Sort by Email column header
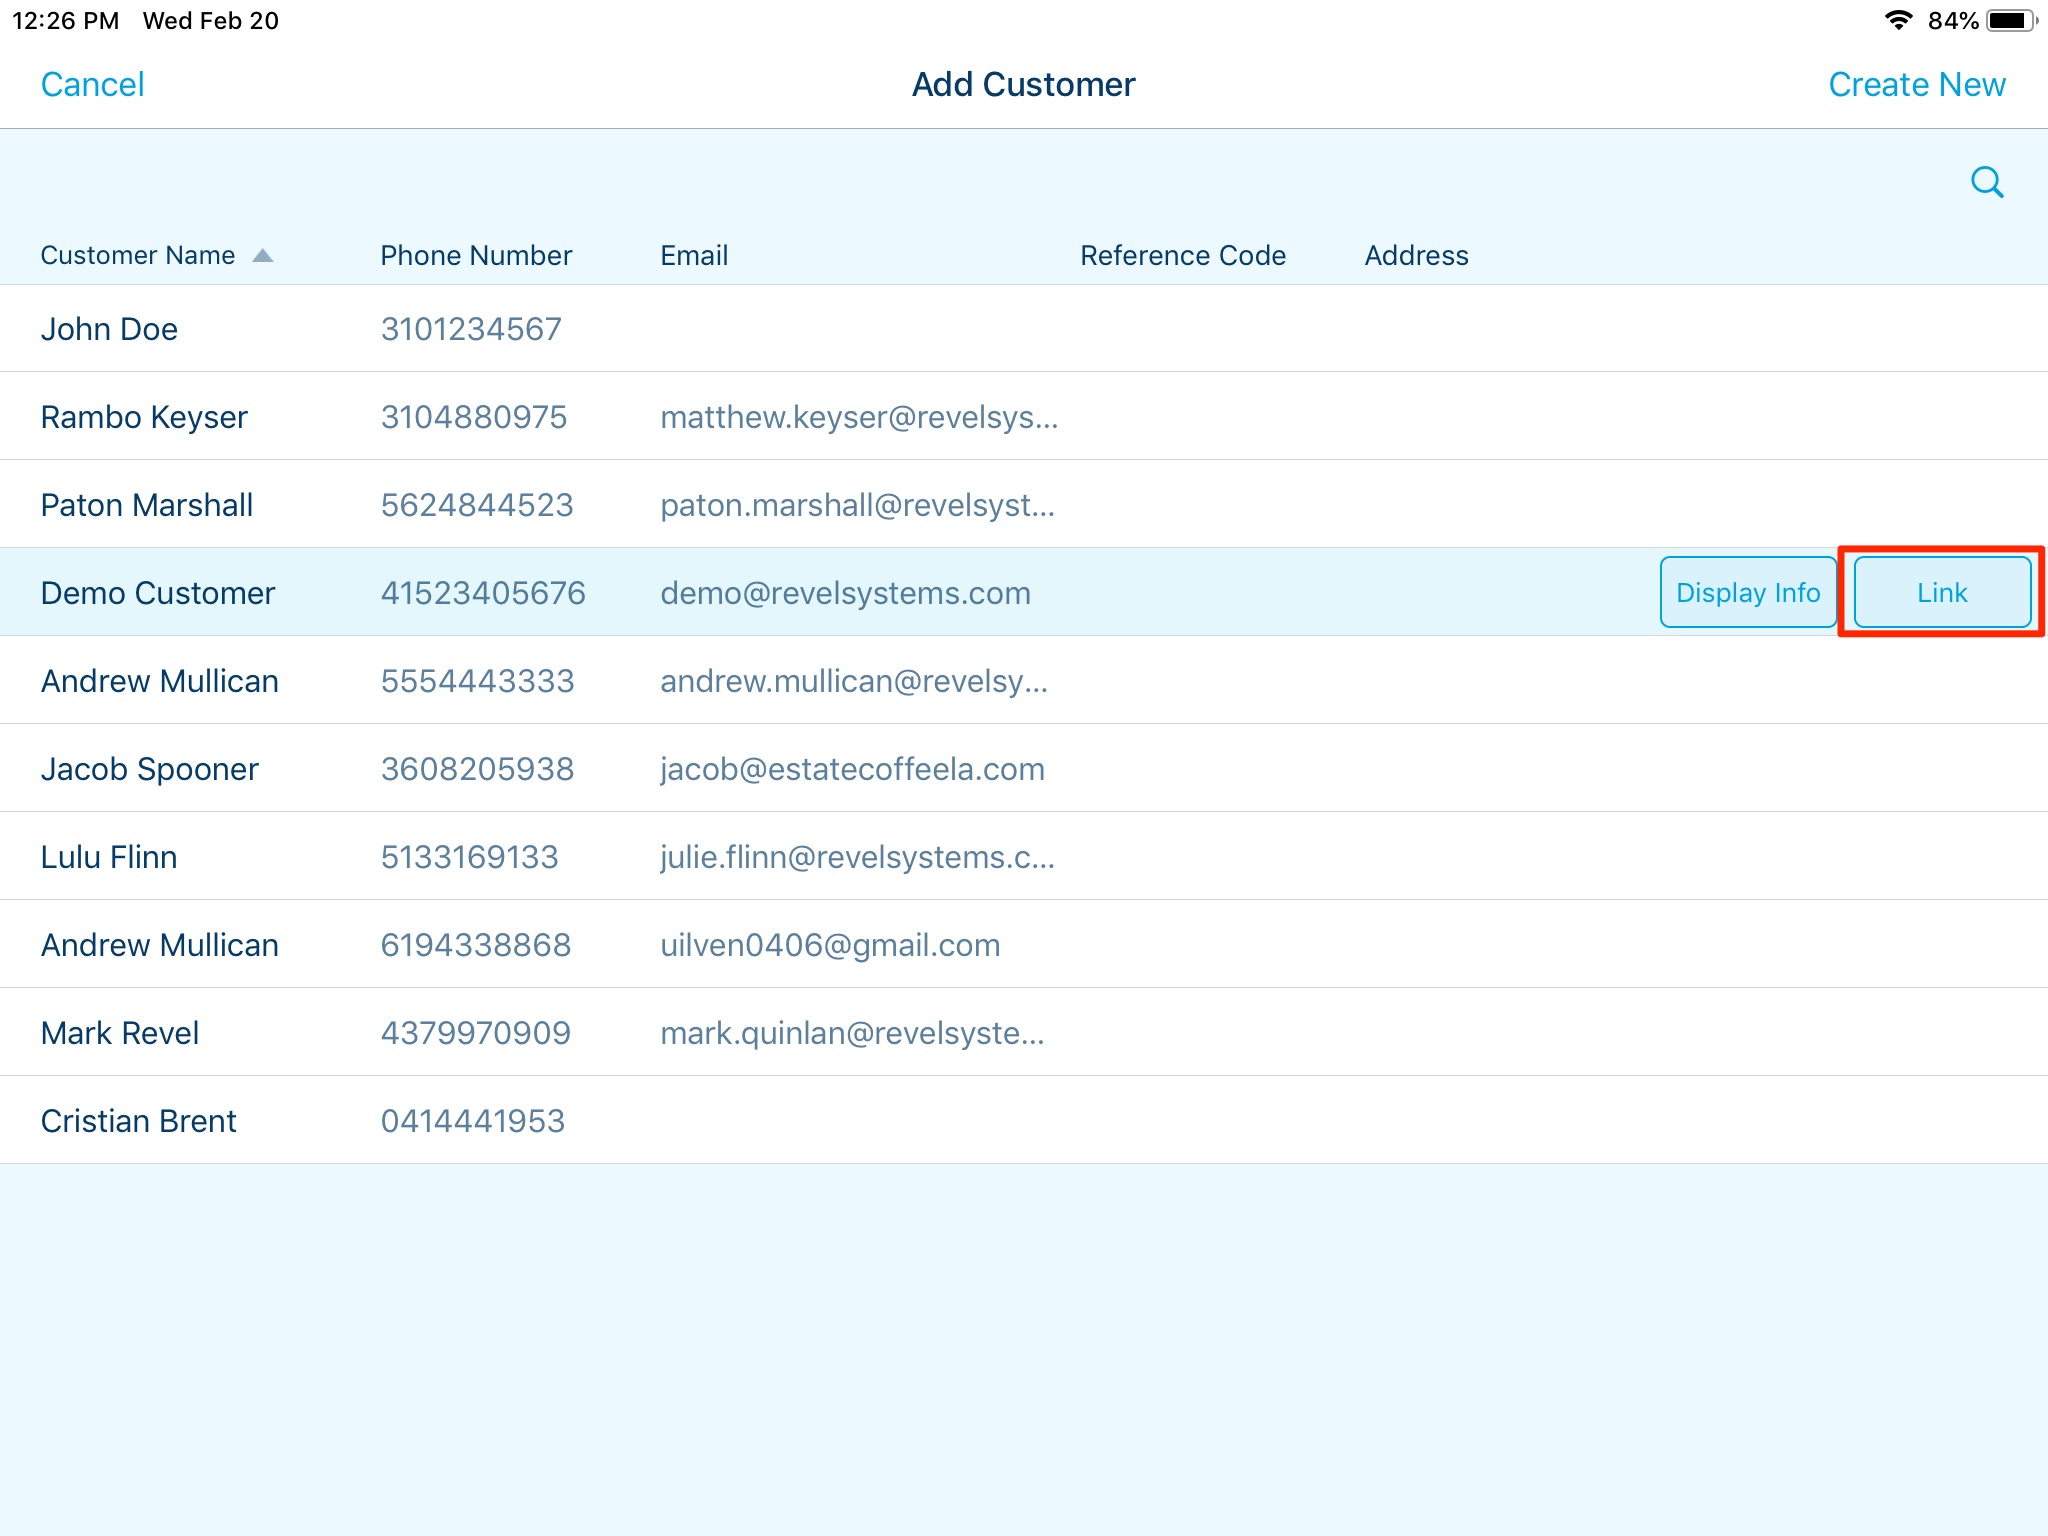Viewport: 2048px width, 1536px height. tap(694, 256)
